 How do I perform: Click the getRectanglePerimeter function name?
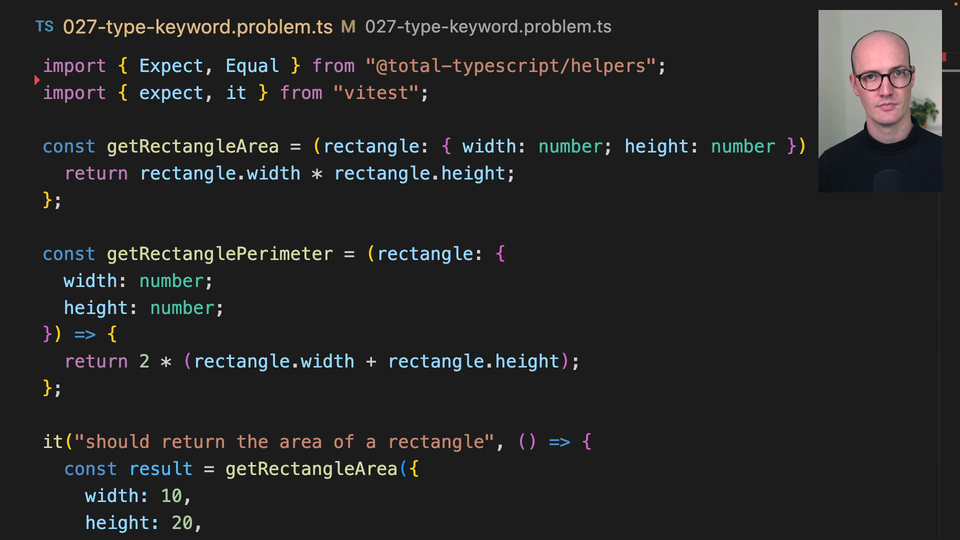click(220, 254)
